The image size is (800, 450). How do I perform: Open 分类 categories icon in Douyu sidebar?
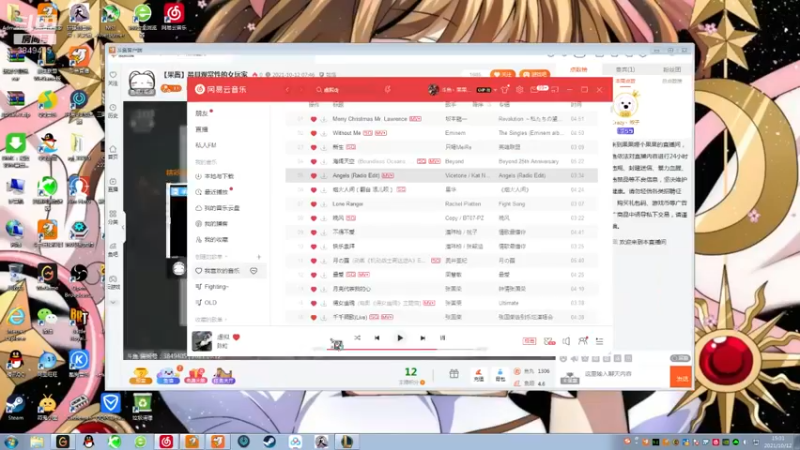[x=113, y=217]
